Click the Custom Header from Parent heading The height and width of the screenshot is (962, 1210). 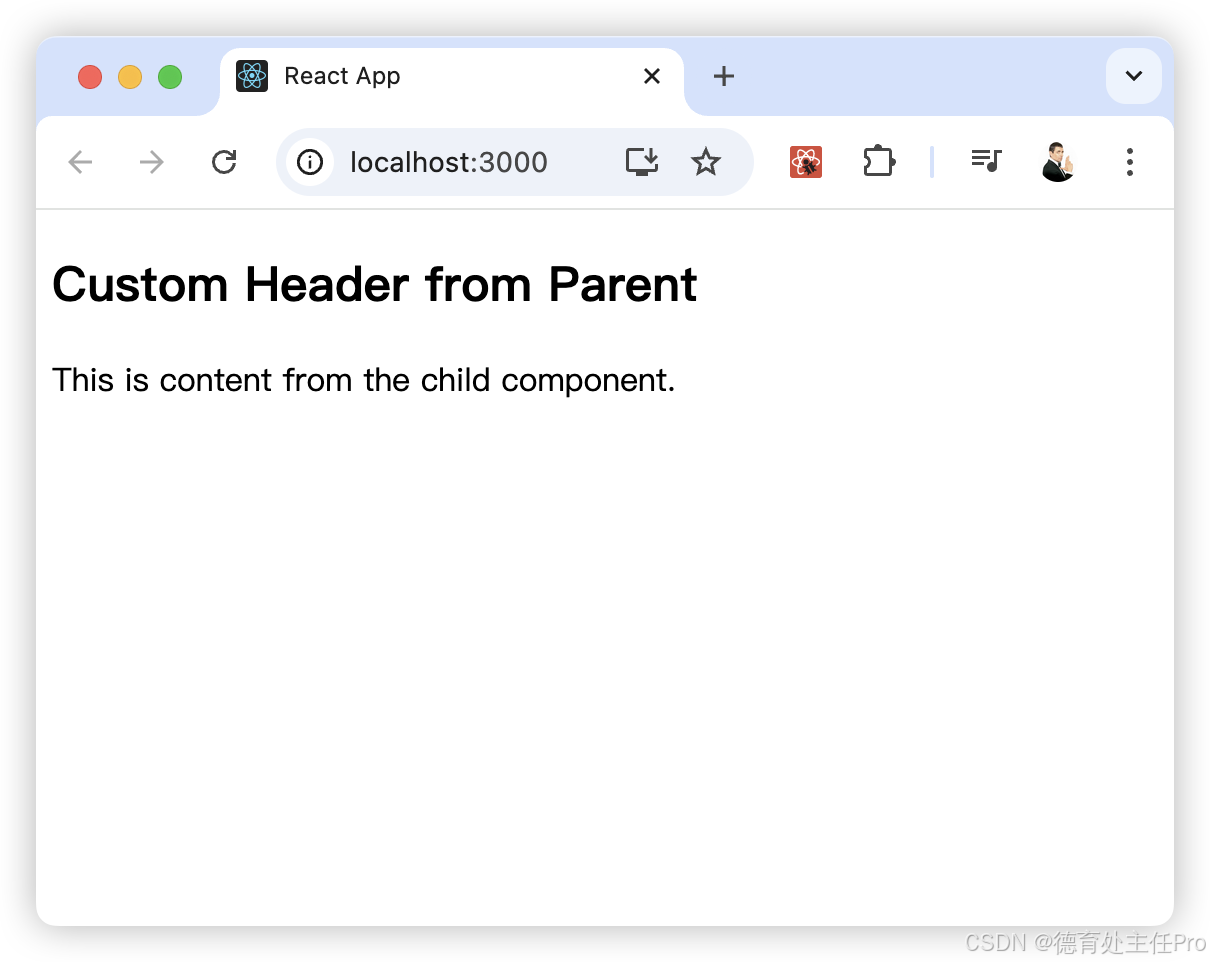375,285
